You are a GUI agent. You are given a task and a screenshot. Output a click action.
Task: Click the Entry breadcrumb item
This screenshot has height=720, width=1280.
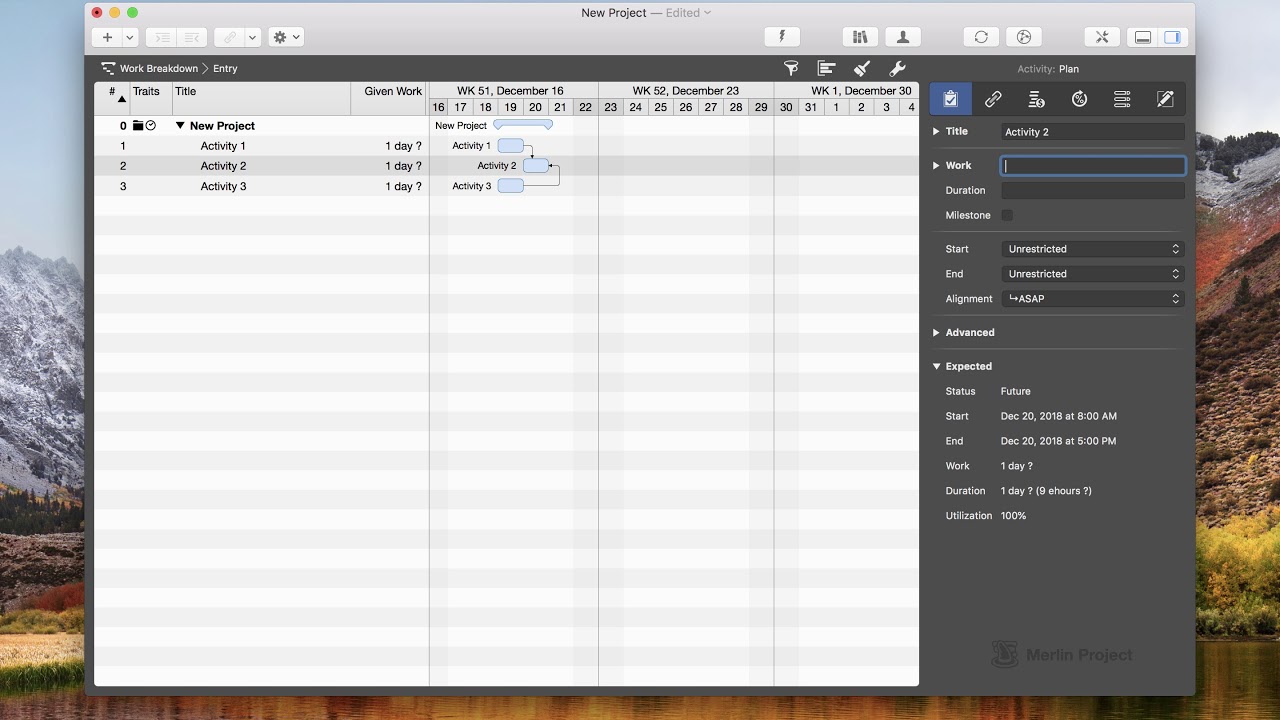click(225, 69)
